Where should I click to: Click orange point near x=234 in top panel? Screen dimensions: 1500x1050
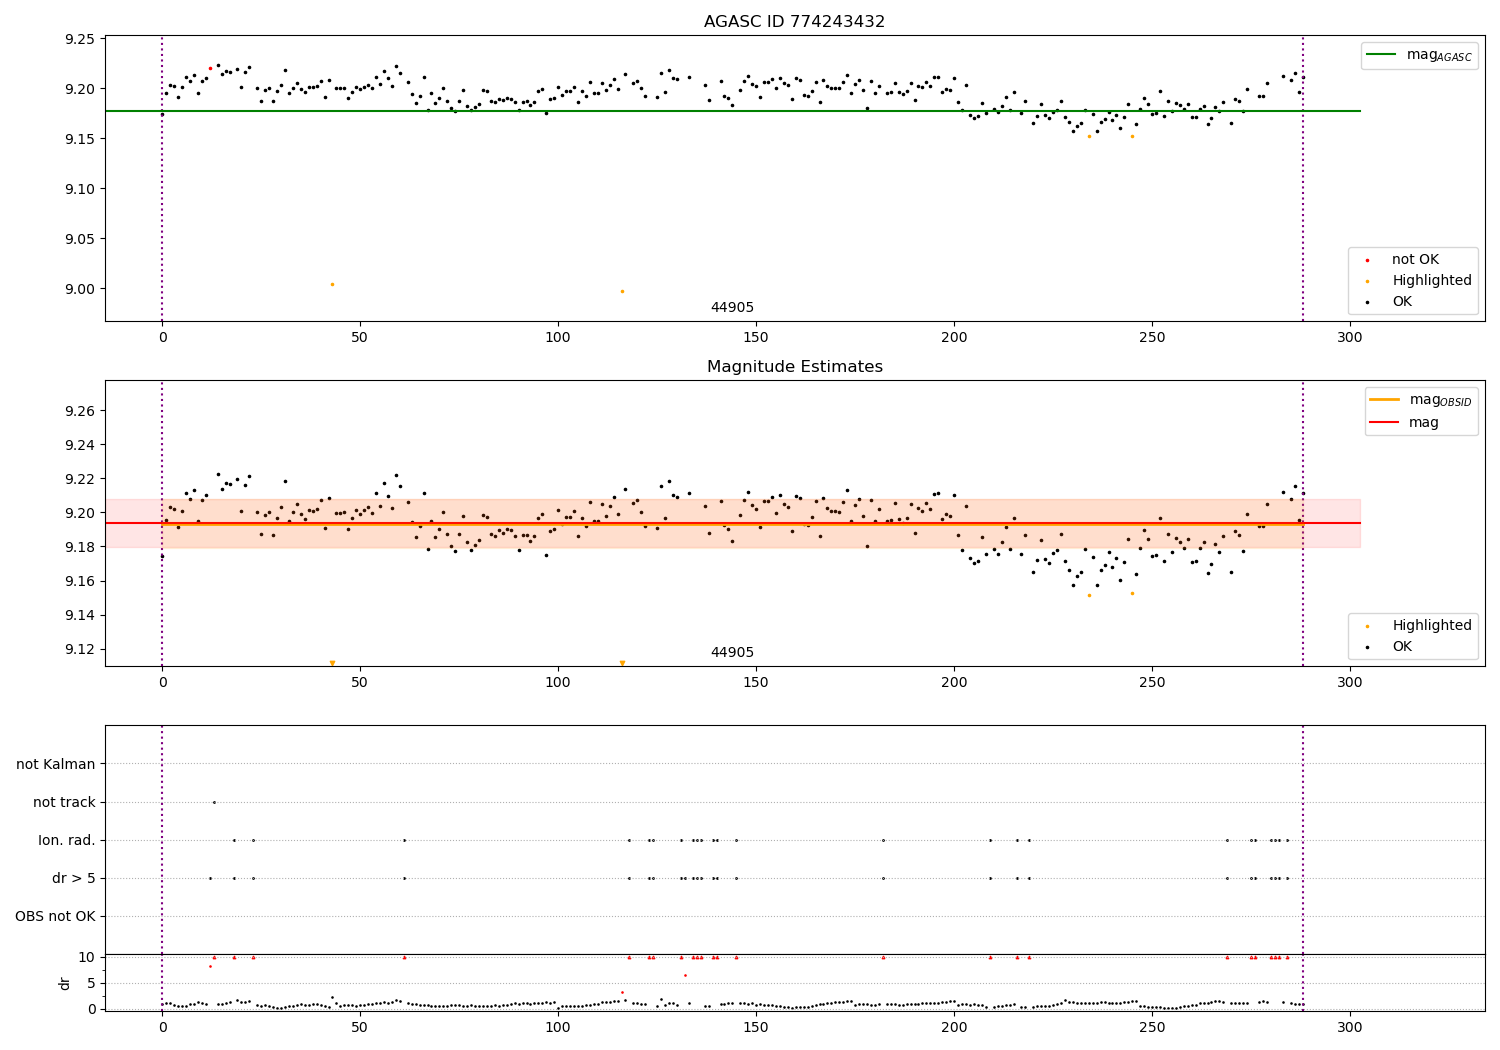click(1089, 136)
